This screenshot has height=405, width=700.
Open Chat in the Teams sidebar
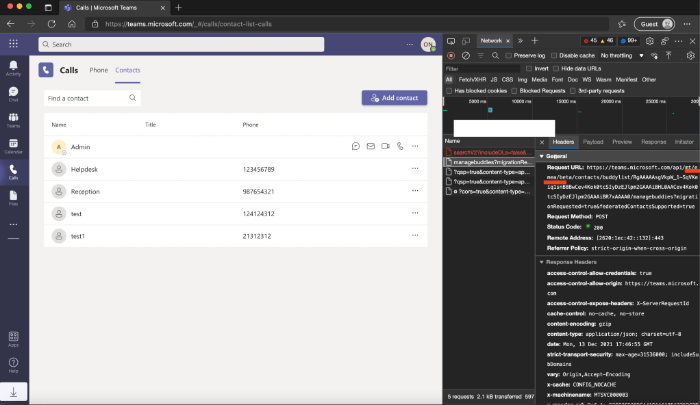[x=13, y=94]
